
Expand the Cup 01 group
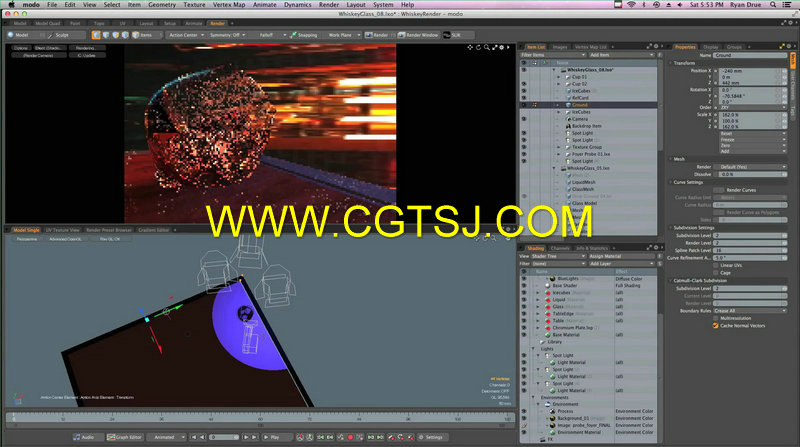(558, 77)
